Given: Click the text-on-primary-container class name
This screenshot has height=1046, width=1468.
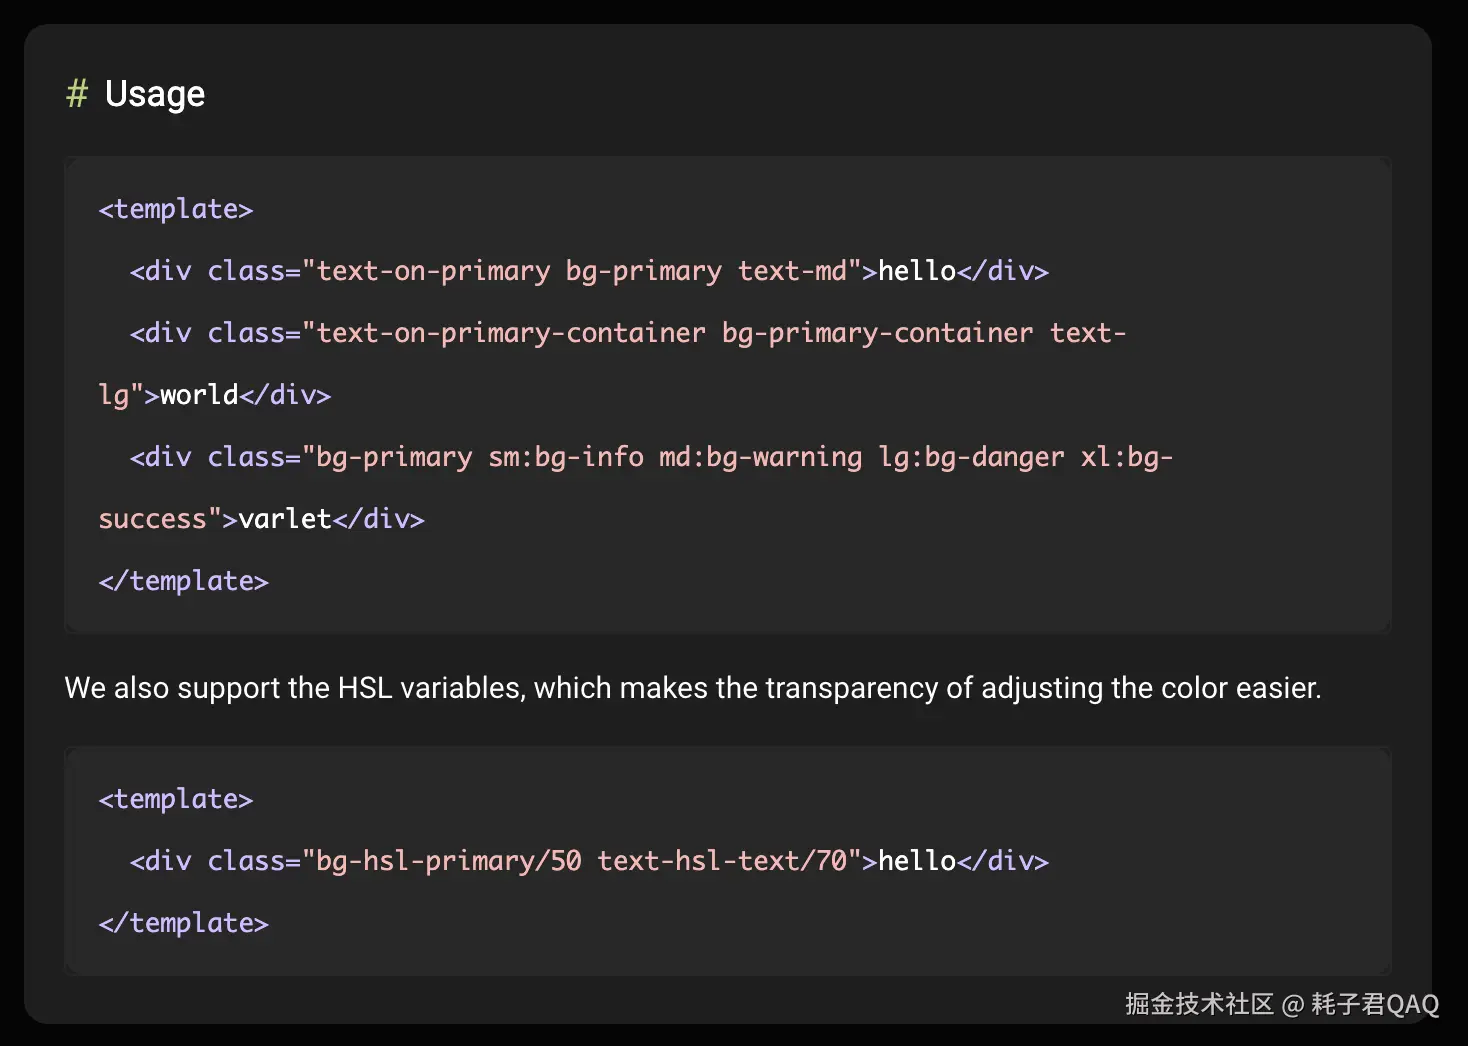Looking at the screenshot, I should (x=511, y=333).
